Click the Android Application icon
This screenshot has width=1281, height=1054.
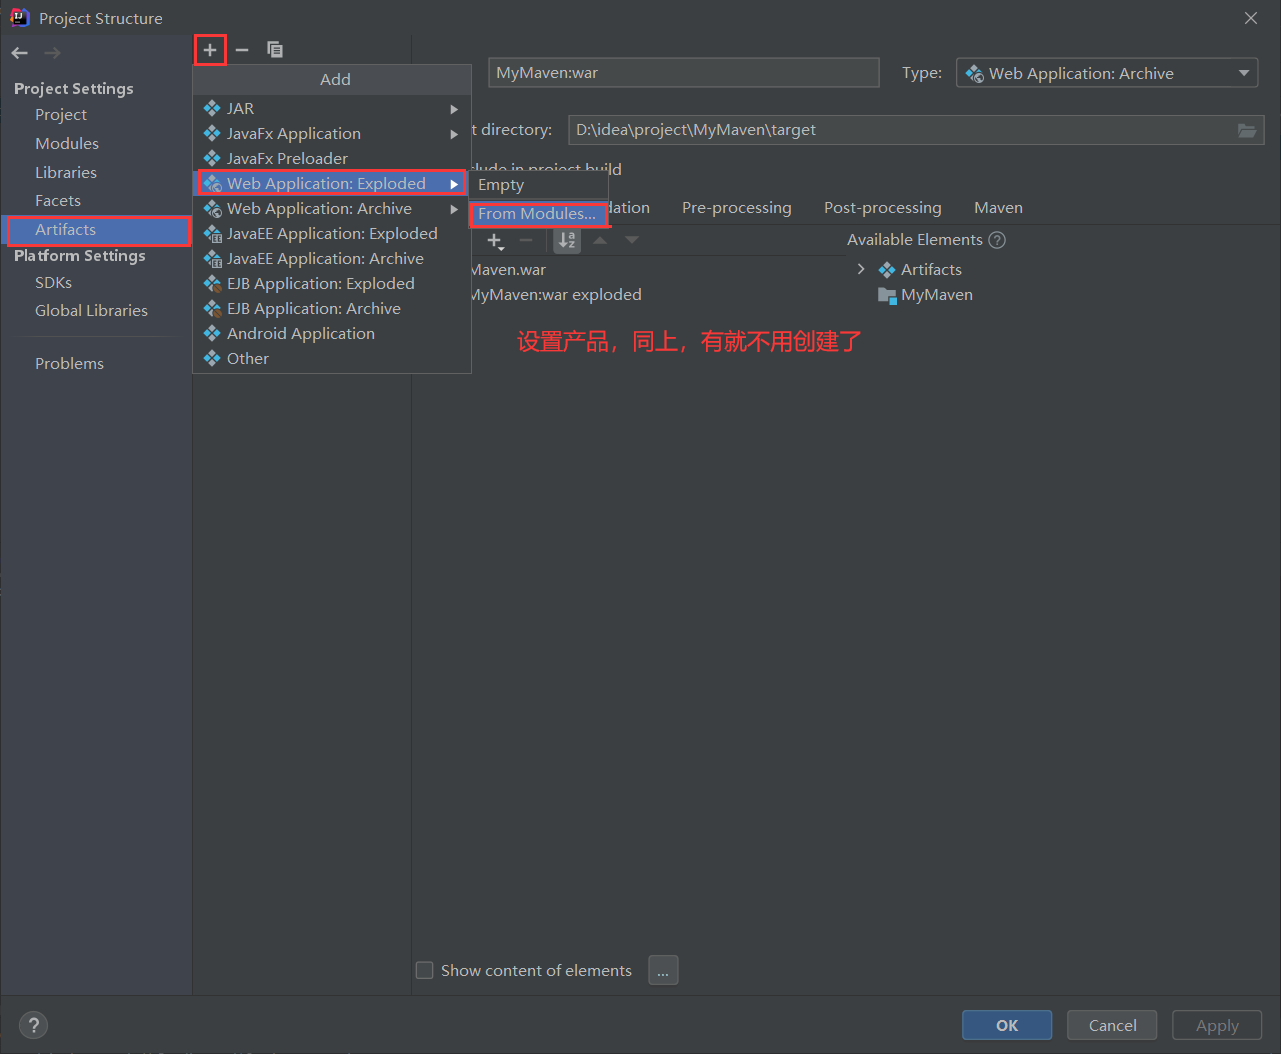tap(212, 333)
